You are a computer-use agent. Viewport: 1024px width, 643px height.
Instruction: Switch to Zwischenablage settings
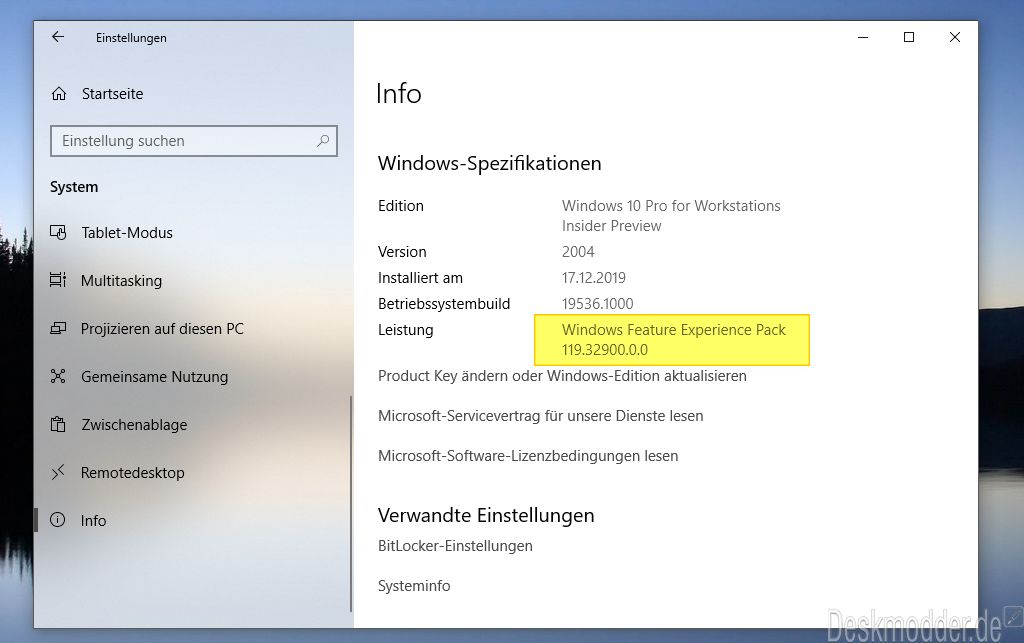[134, 425]
